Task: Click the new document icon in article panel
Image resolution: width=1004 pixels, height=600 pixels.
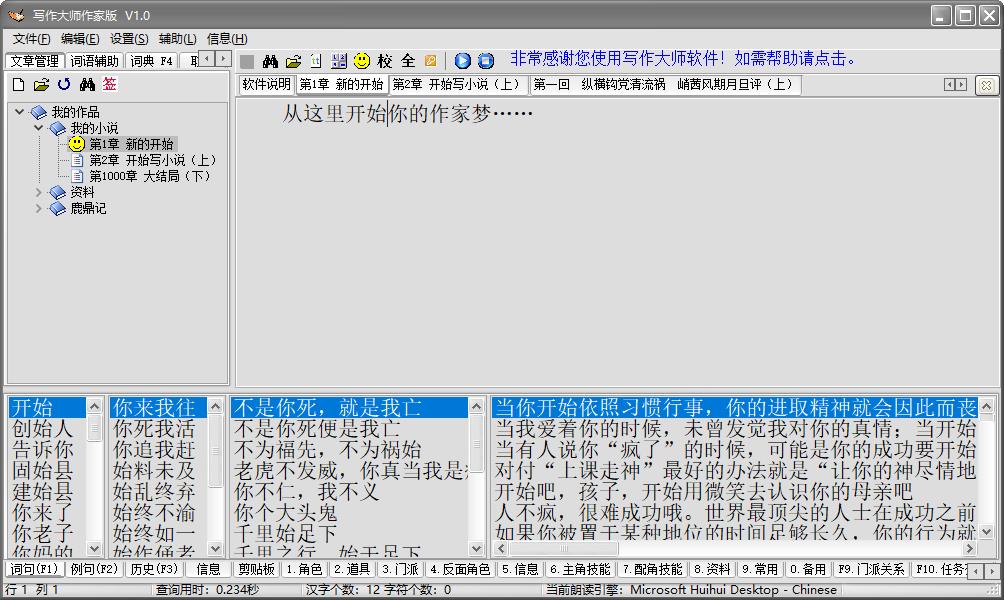Action: click(x=19, y=85)
